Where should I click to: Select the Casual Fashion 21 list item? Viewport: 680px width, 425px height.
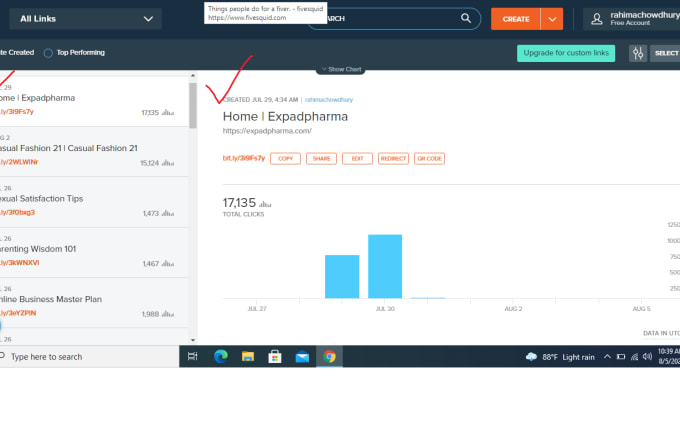[x=94, y=152]
